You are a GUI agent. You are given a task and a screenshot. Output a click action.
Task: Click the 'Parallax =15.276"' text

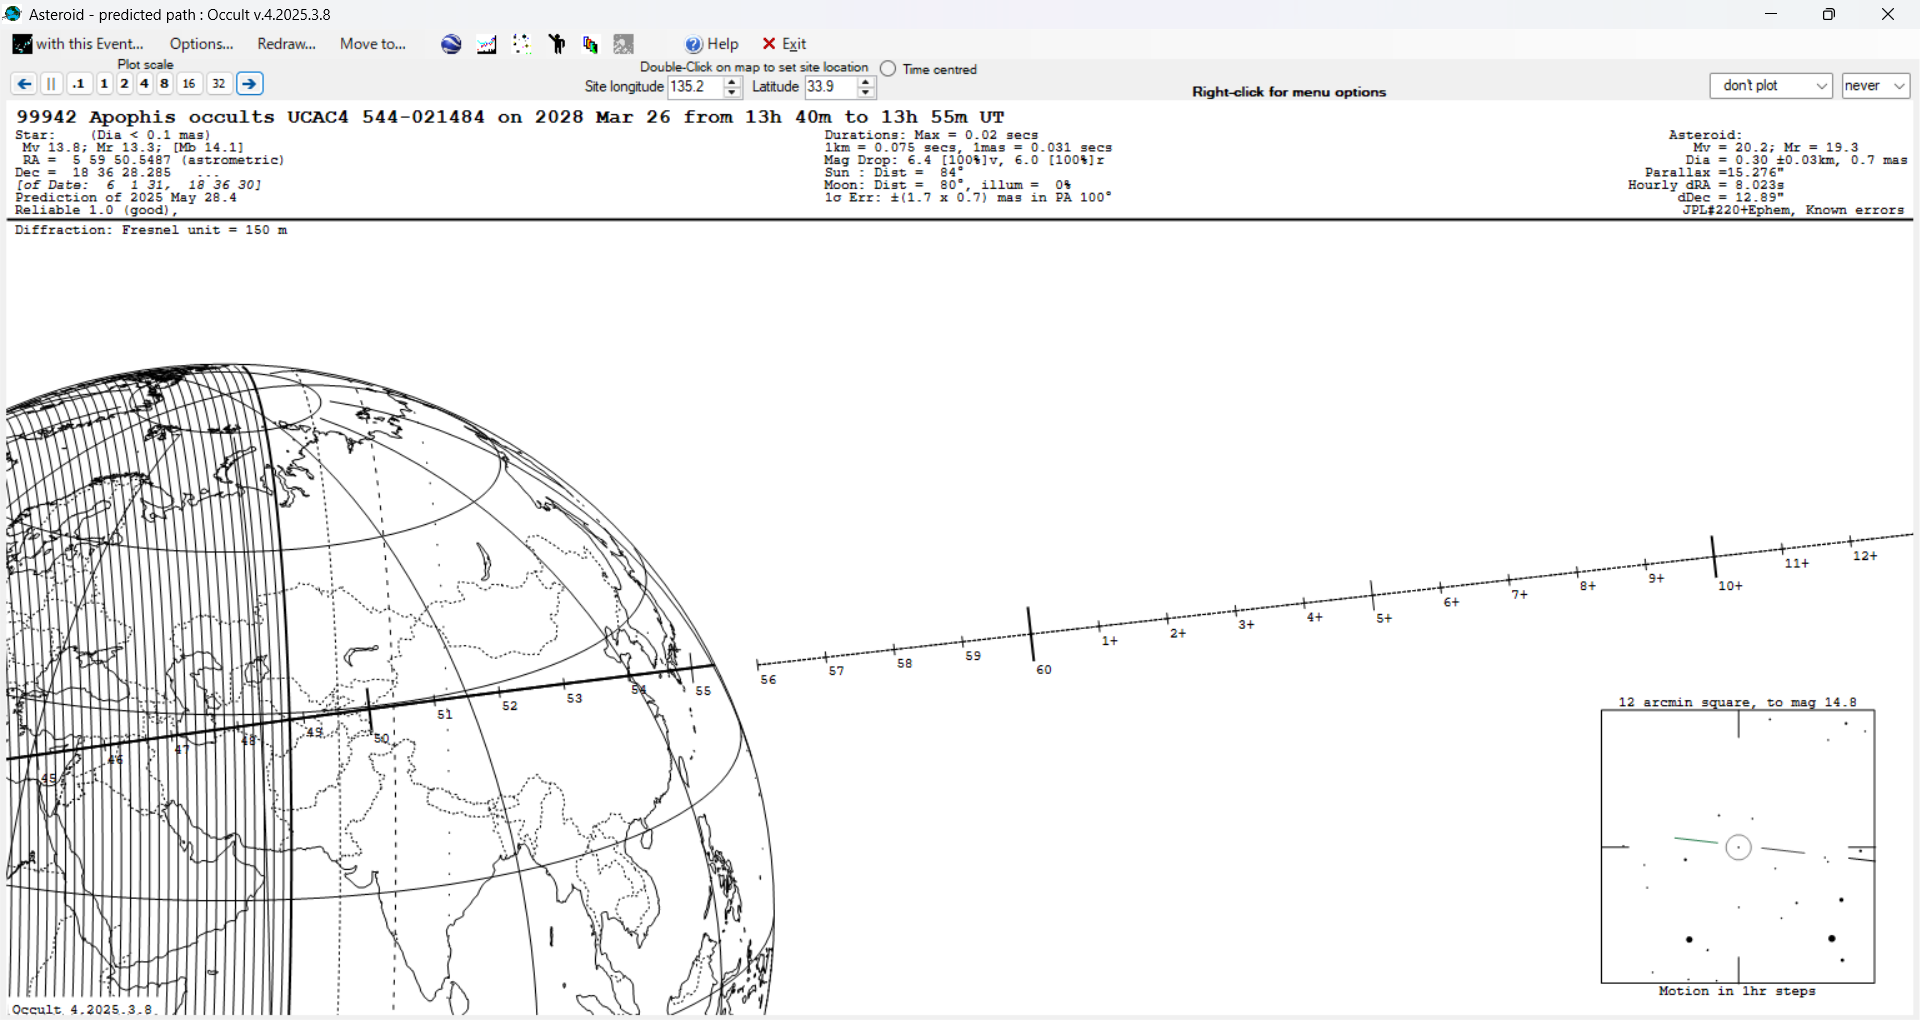click(x=1714, y=173)
